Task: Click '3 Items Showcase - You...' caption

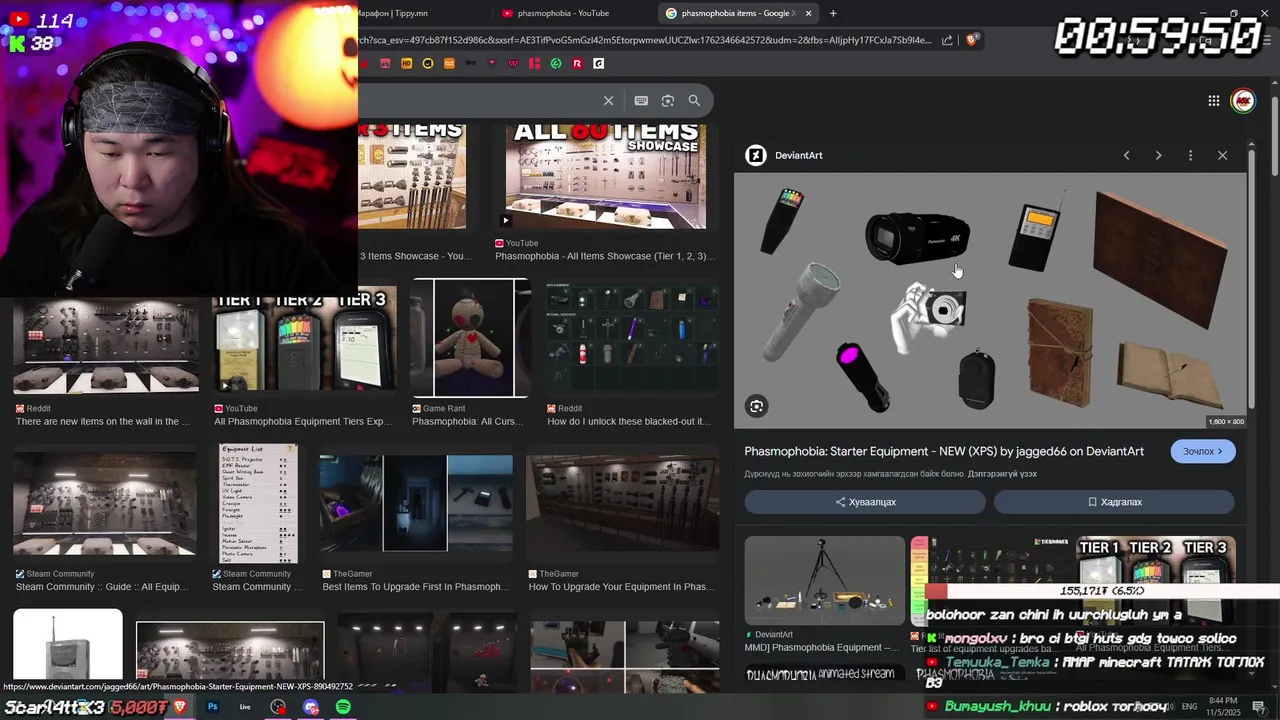Action: (415, 256)
